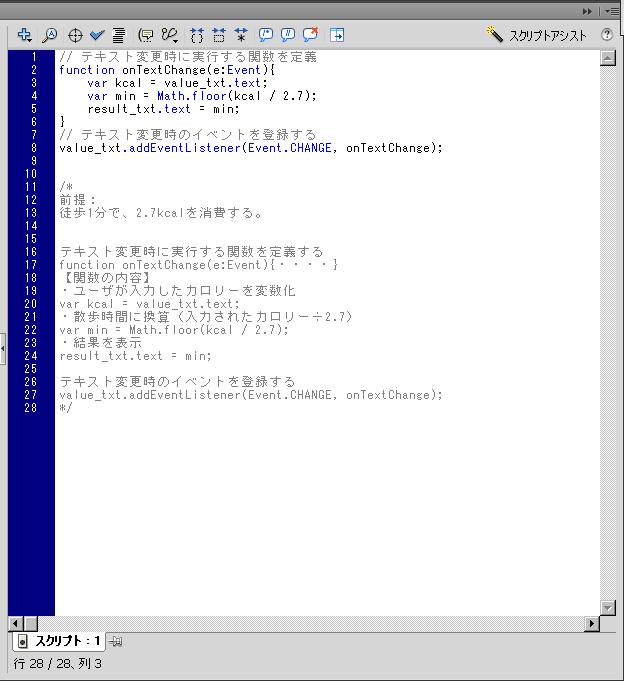Click the Add new item plus icon
The image size is (624, 681).
[24, 35]
